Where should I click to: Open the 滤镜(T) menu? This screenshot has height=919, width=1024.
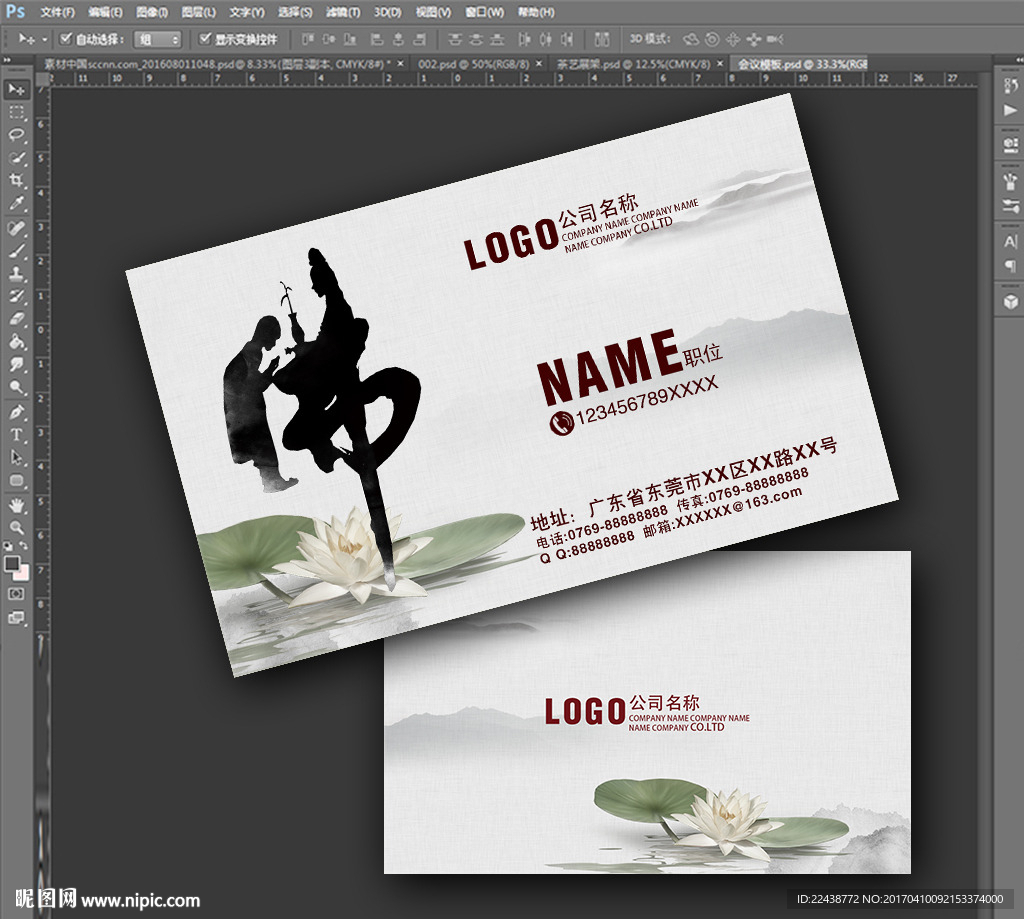pyautogui.click(x=344, y=12)
